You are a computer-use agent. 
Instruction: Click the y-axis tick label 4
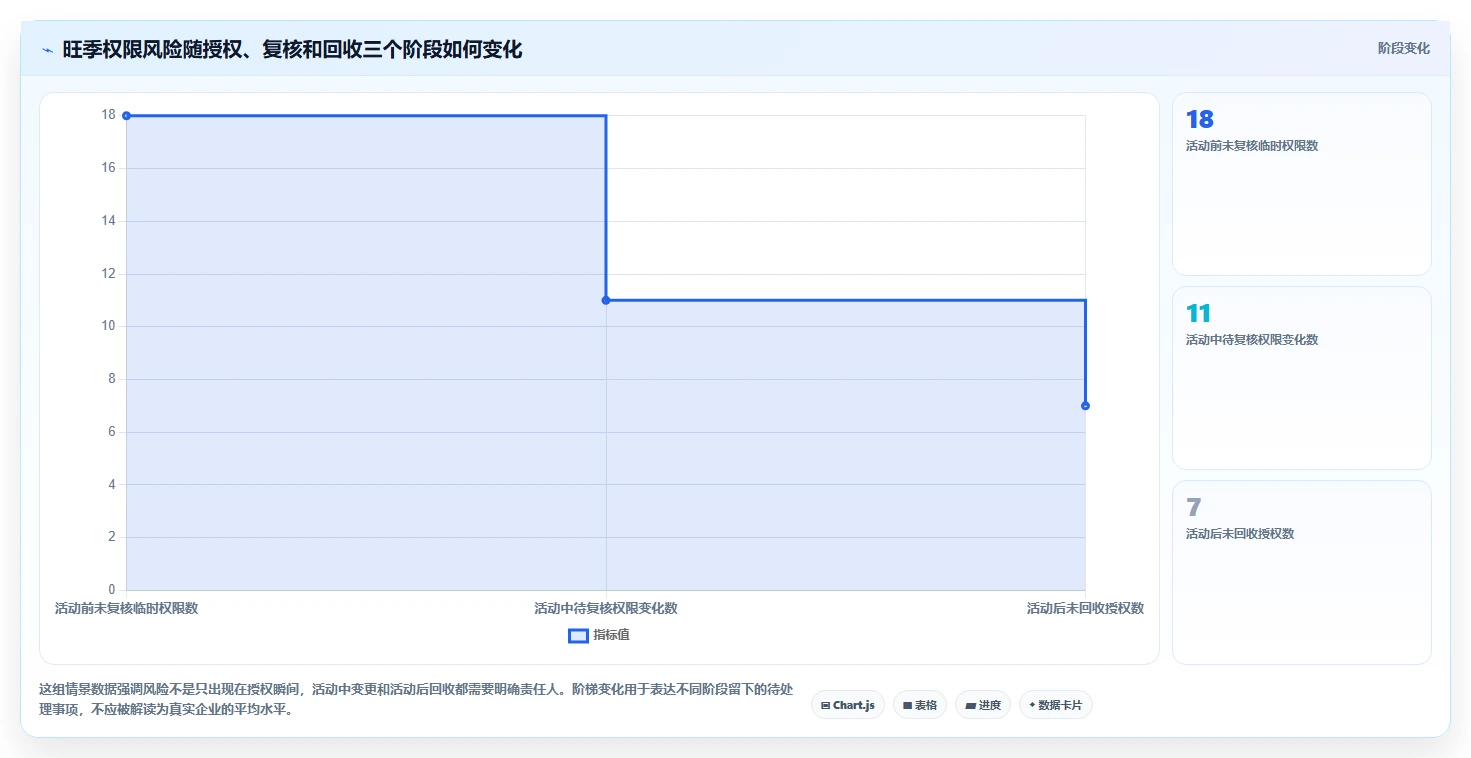[x=112, y=484]
